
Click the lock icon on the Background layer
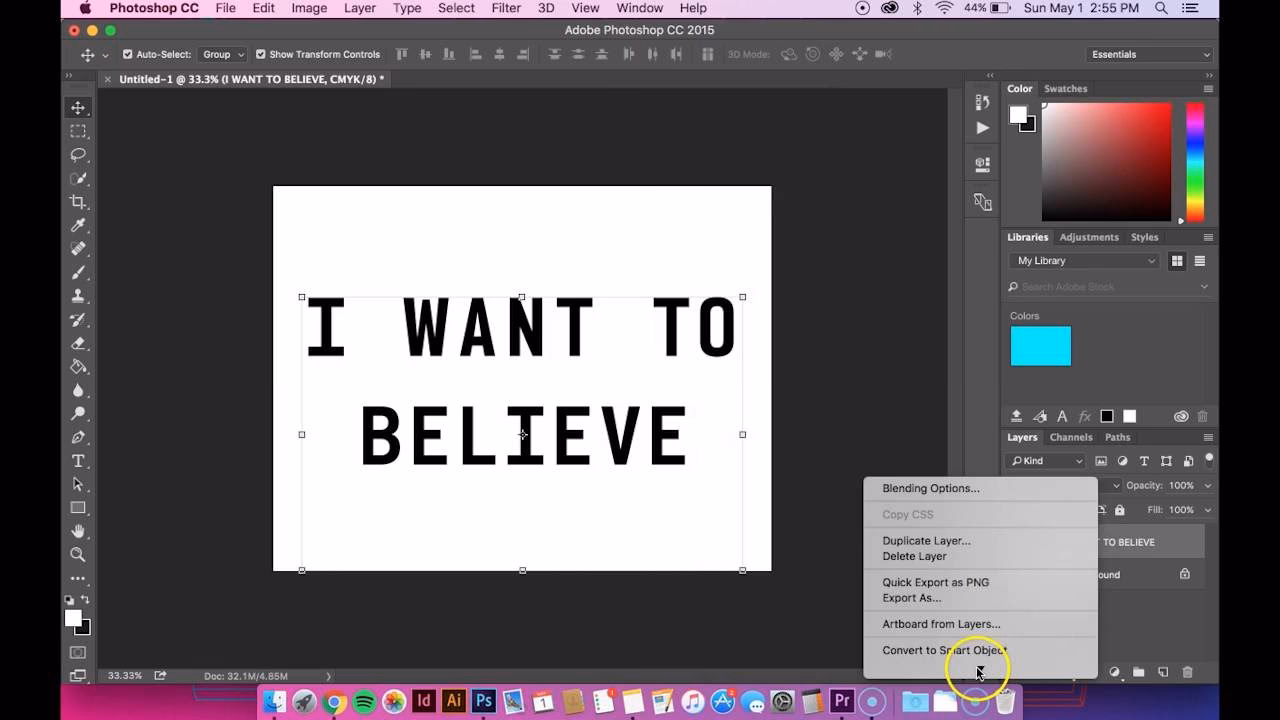pyautogui.click(x=1184, y=574)
